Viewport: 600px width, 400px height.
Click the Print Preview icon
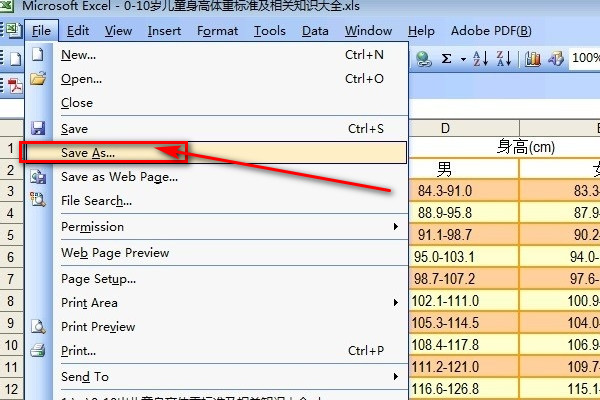[38, 327]
